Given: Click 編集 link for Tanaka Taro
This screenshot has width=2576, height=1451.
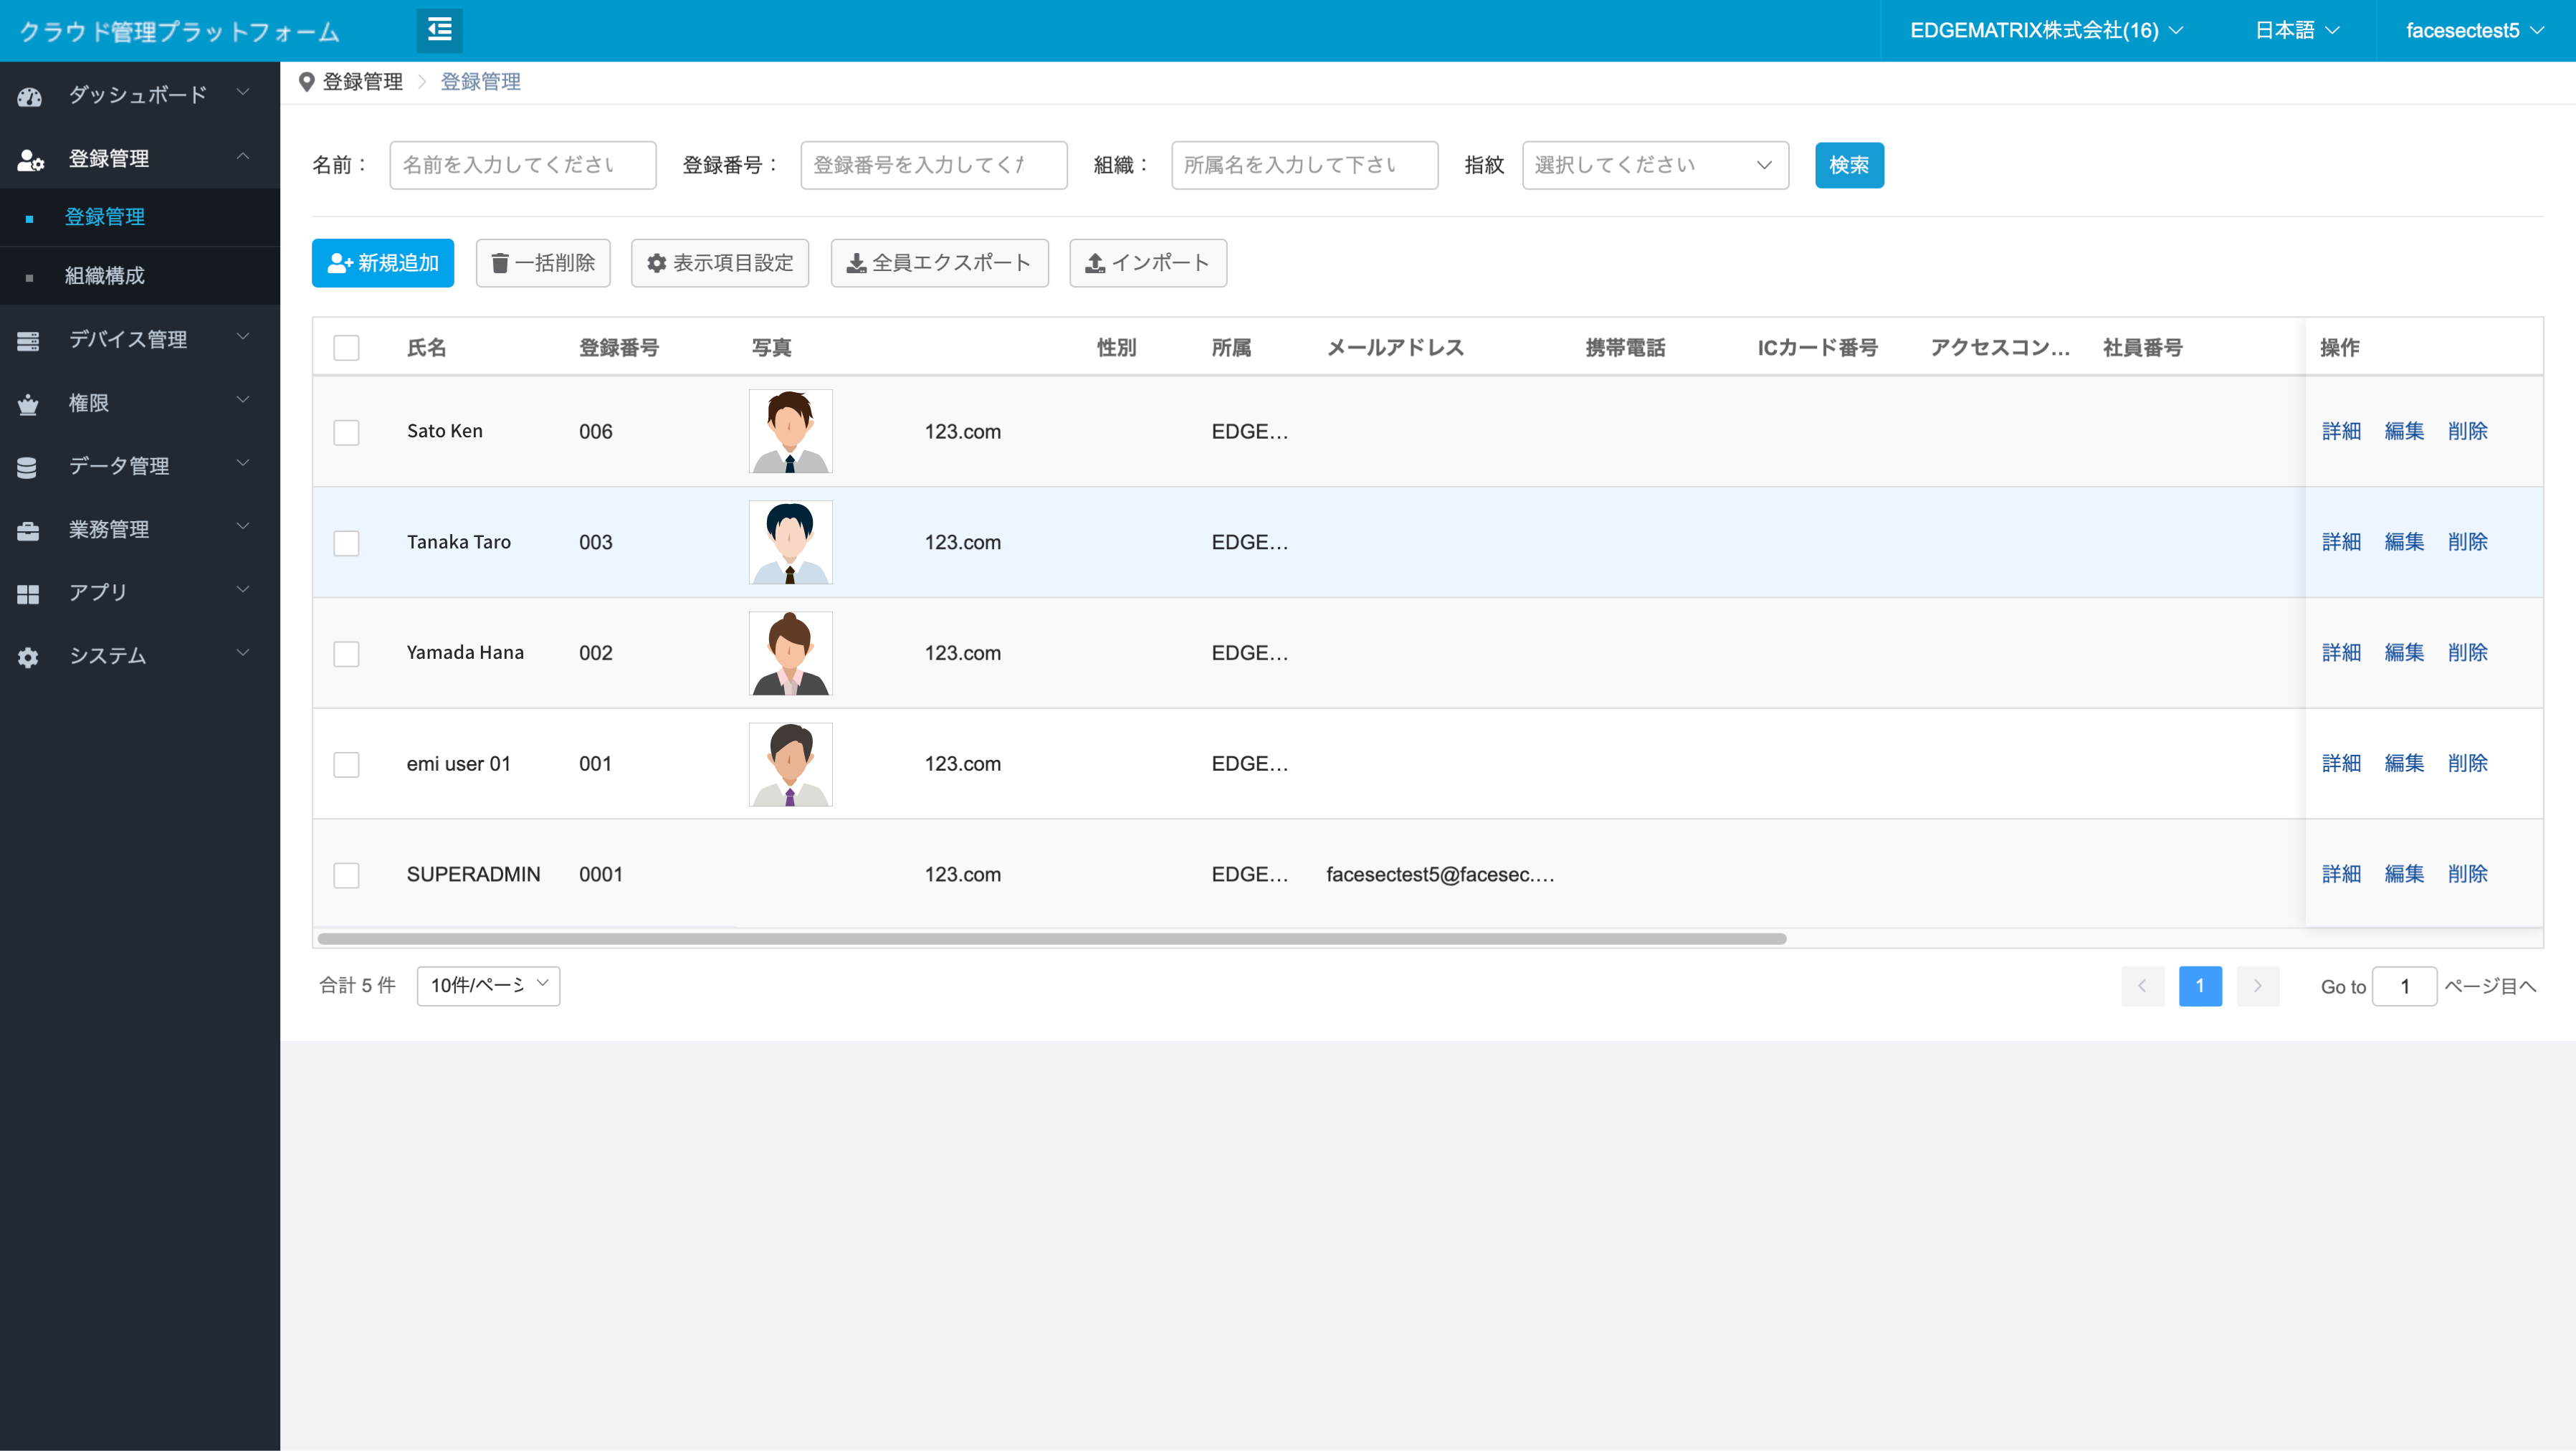Looking at the screenshot, I should pyautogui.click(x=2403, y=542).
